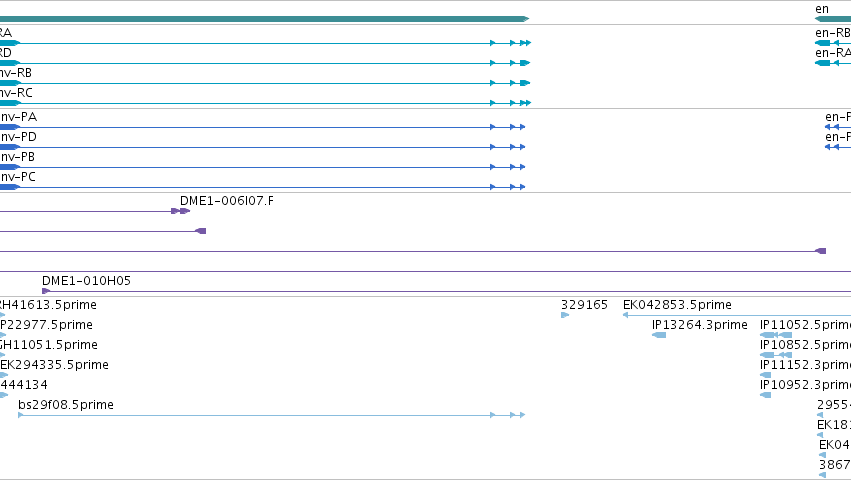Select the IP22977.5prime EST label
The height and width of the screenshot is (480, 851).
click(46, 325)
